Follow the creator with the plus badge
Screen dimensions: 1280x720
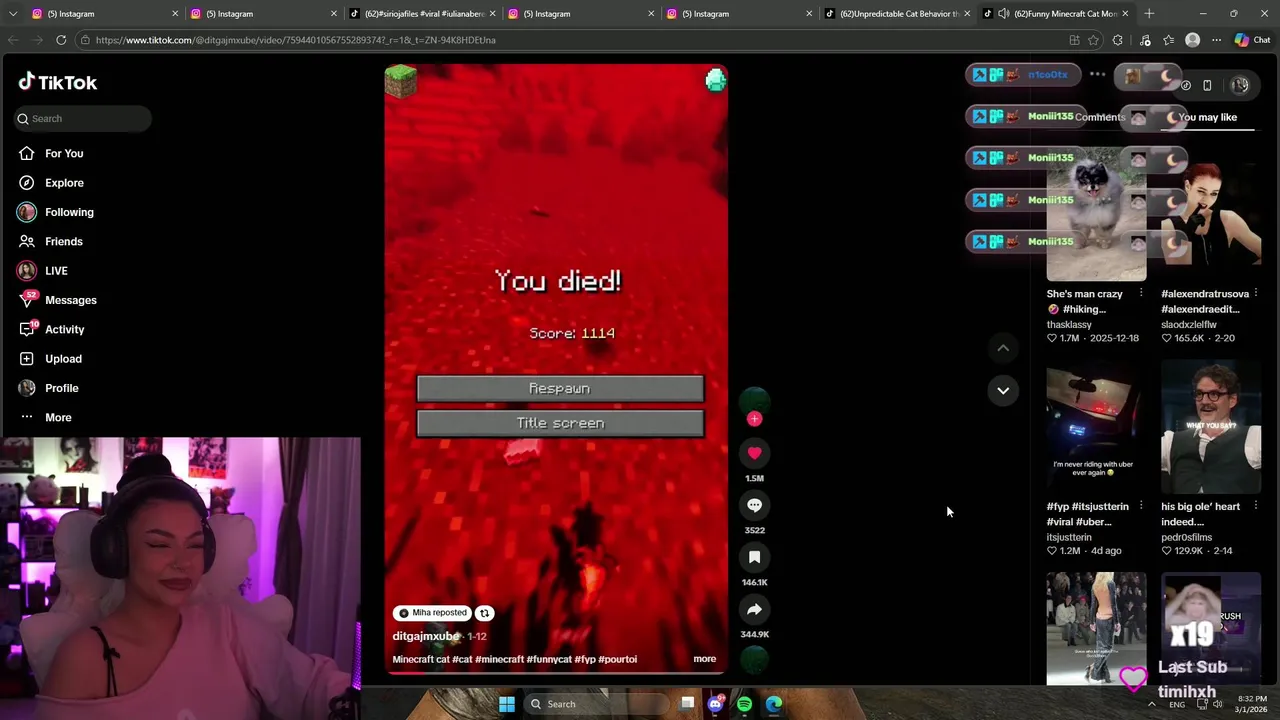coord(754,419)
